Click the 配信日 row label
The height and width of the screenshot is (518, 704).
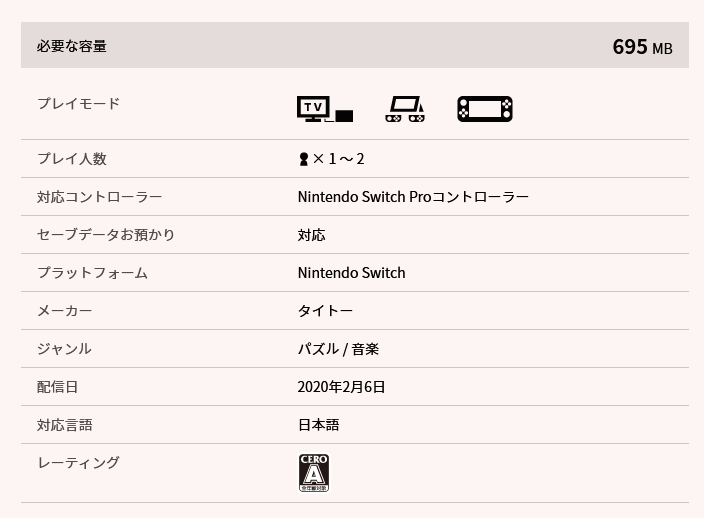pos(57,387)
